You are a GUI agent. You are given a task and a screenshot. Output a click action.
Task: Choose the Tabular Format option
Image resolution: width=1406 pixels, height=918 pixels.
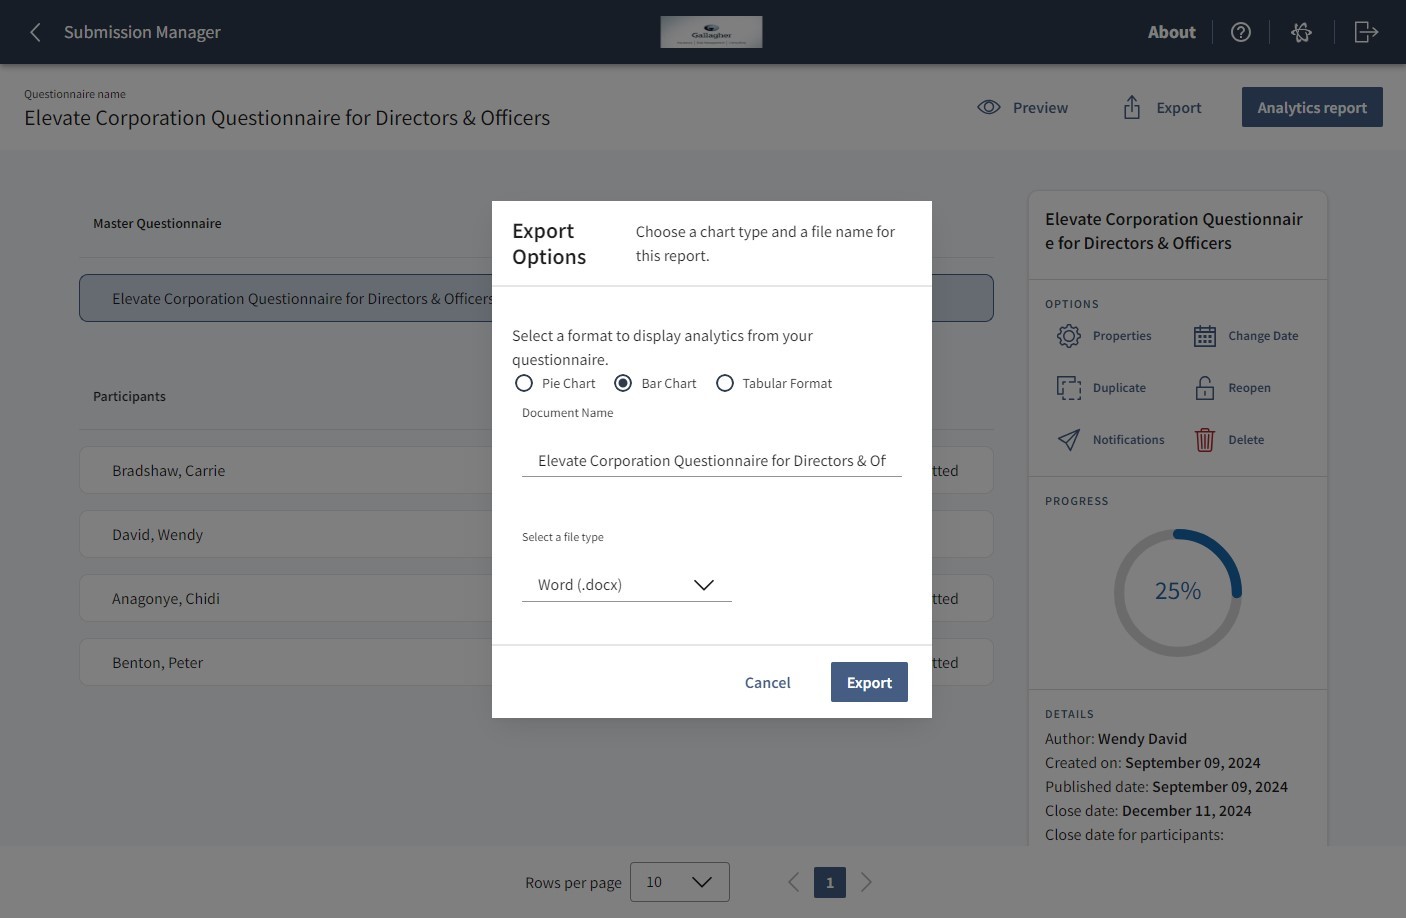(x=725, y=383)
